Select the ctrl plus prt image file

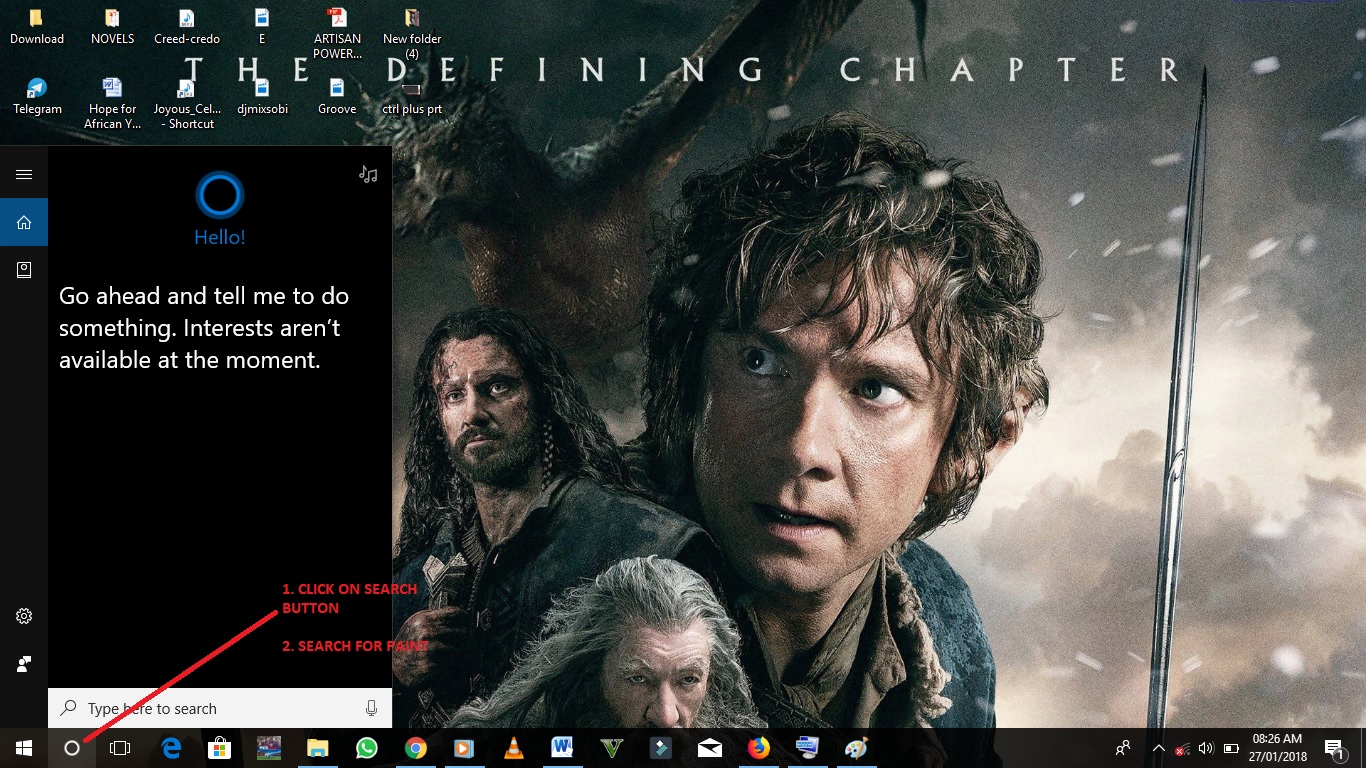[412, 99]
